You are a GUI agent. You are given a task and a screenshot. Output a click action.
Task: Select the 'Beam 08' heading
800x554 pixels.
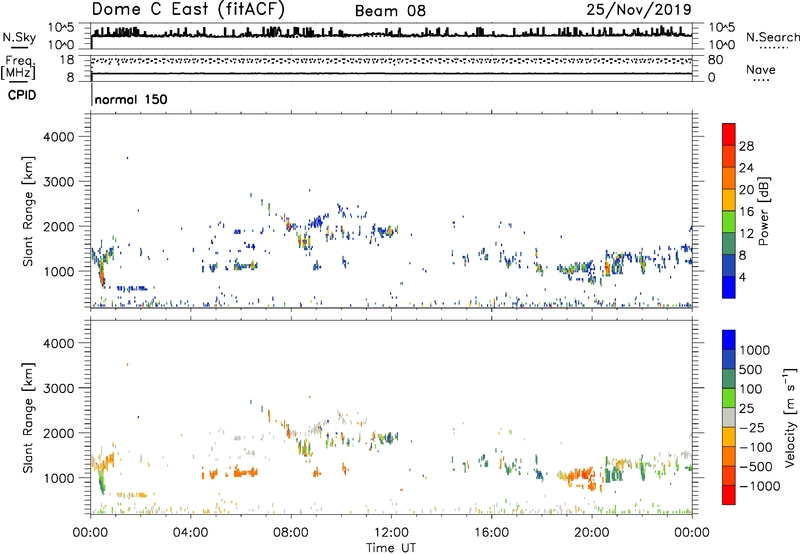pyautogui.click(x=390, y=11)
